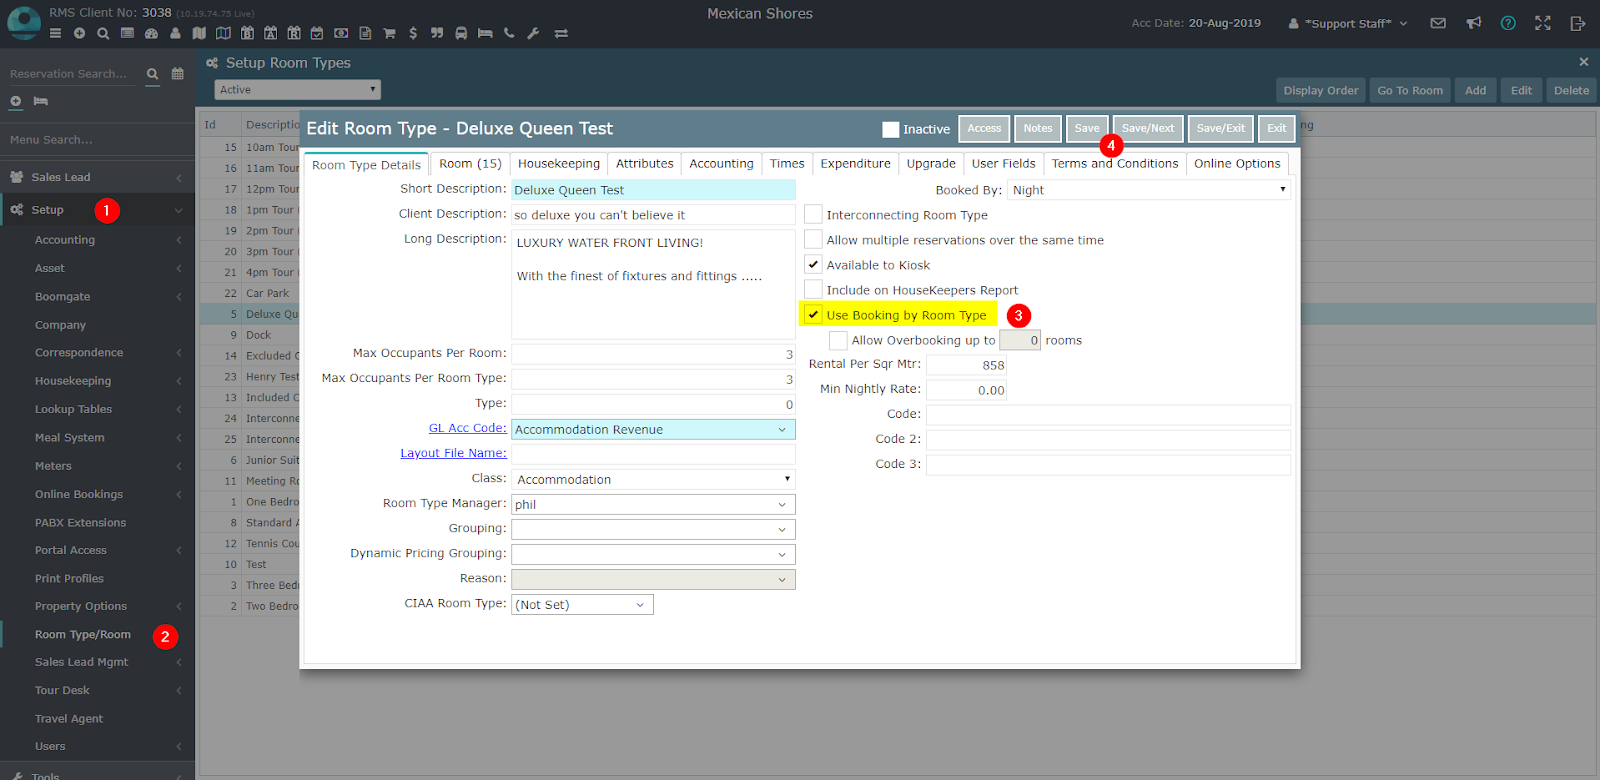The image size is (1600, 780).
Task: Open the Room Type Manager dropdown
Action: click(653, 504)
